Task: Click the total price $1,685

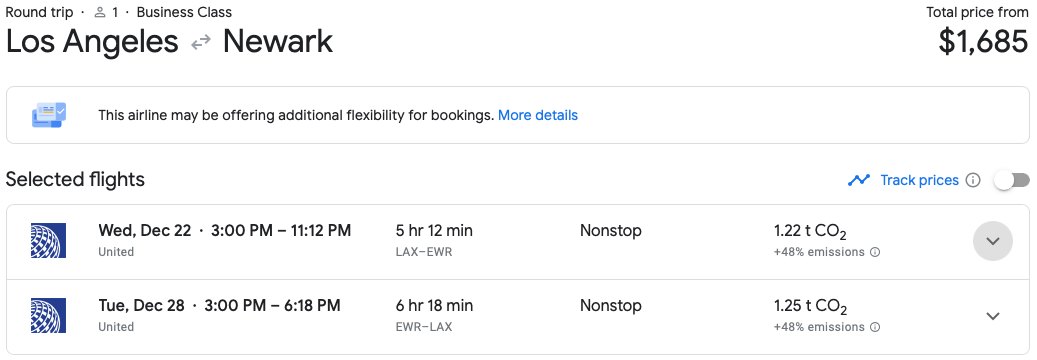Action: (983, 42)
